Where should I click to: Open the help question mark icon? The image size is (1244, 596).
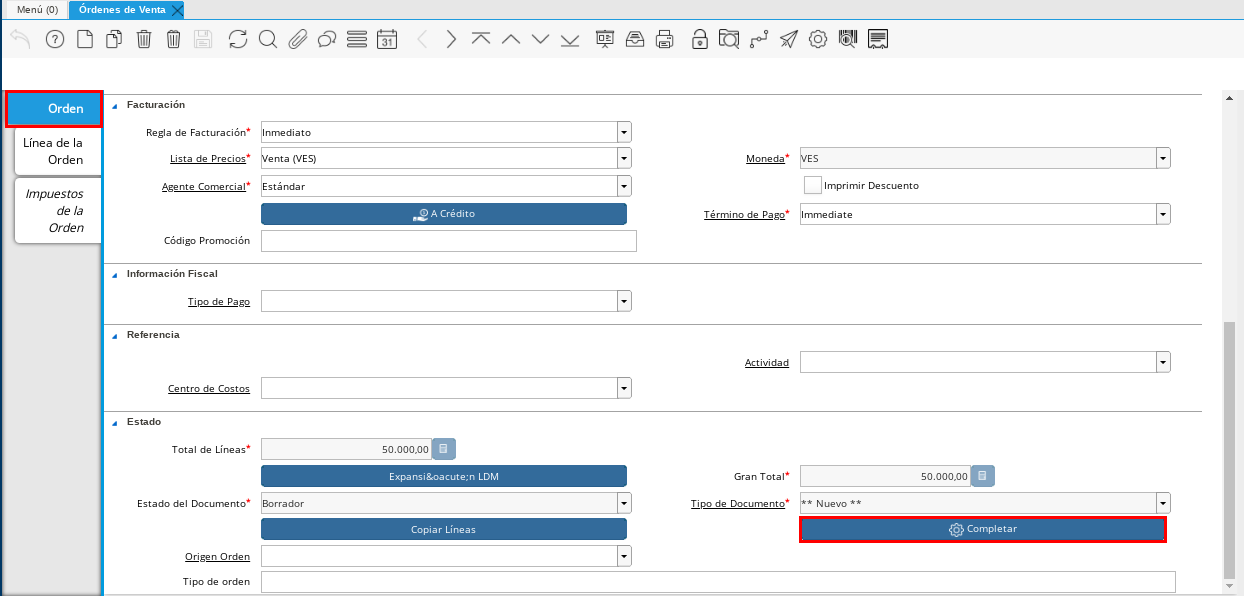55,39
